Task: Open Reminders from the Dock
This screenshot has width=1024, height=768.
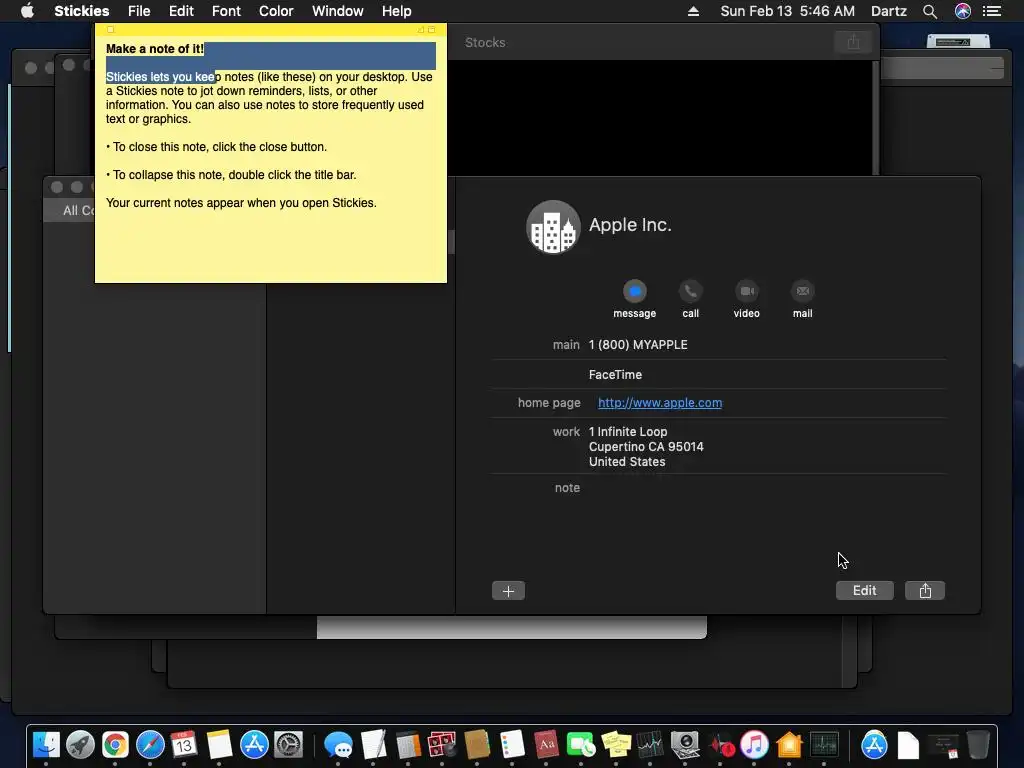Action: click(511, 744)
